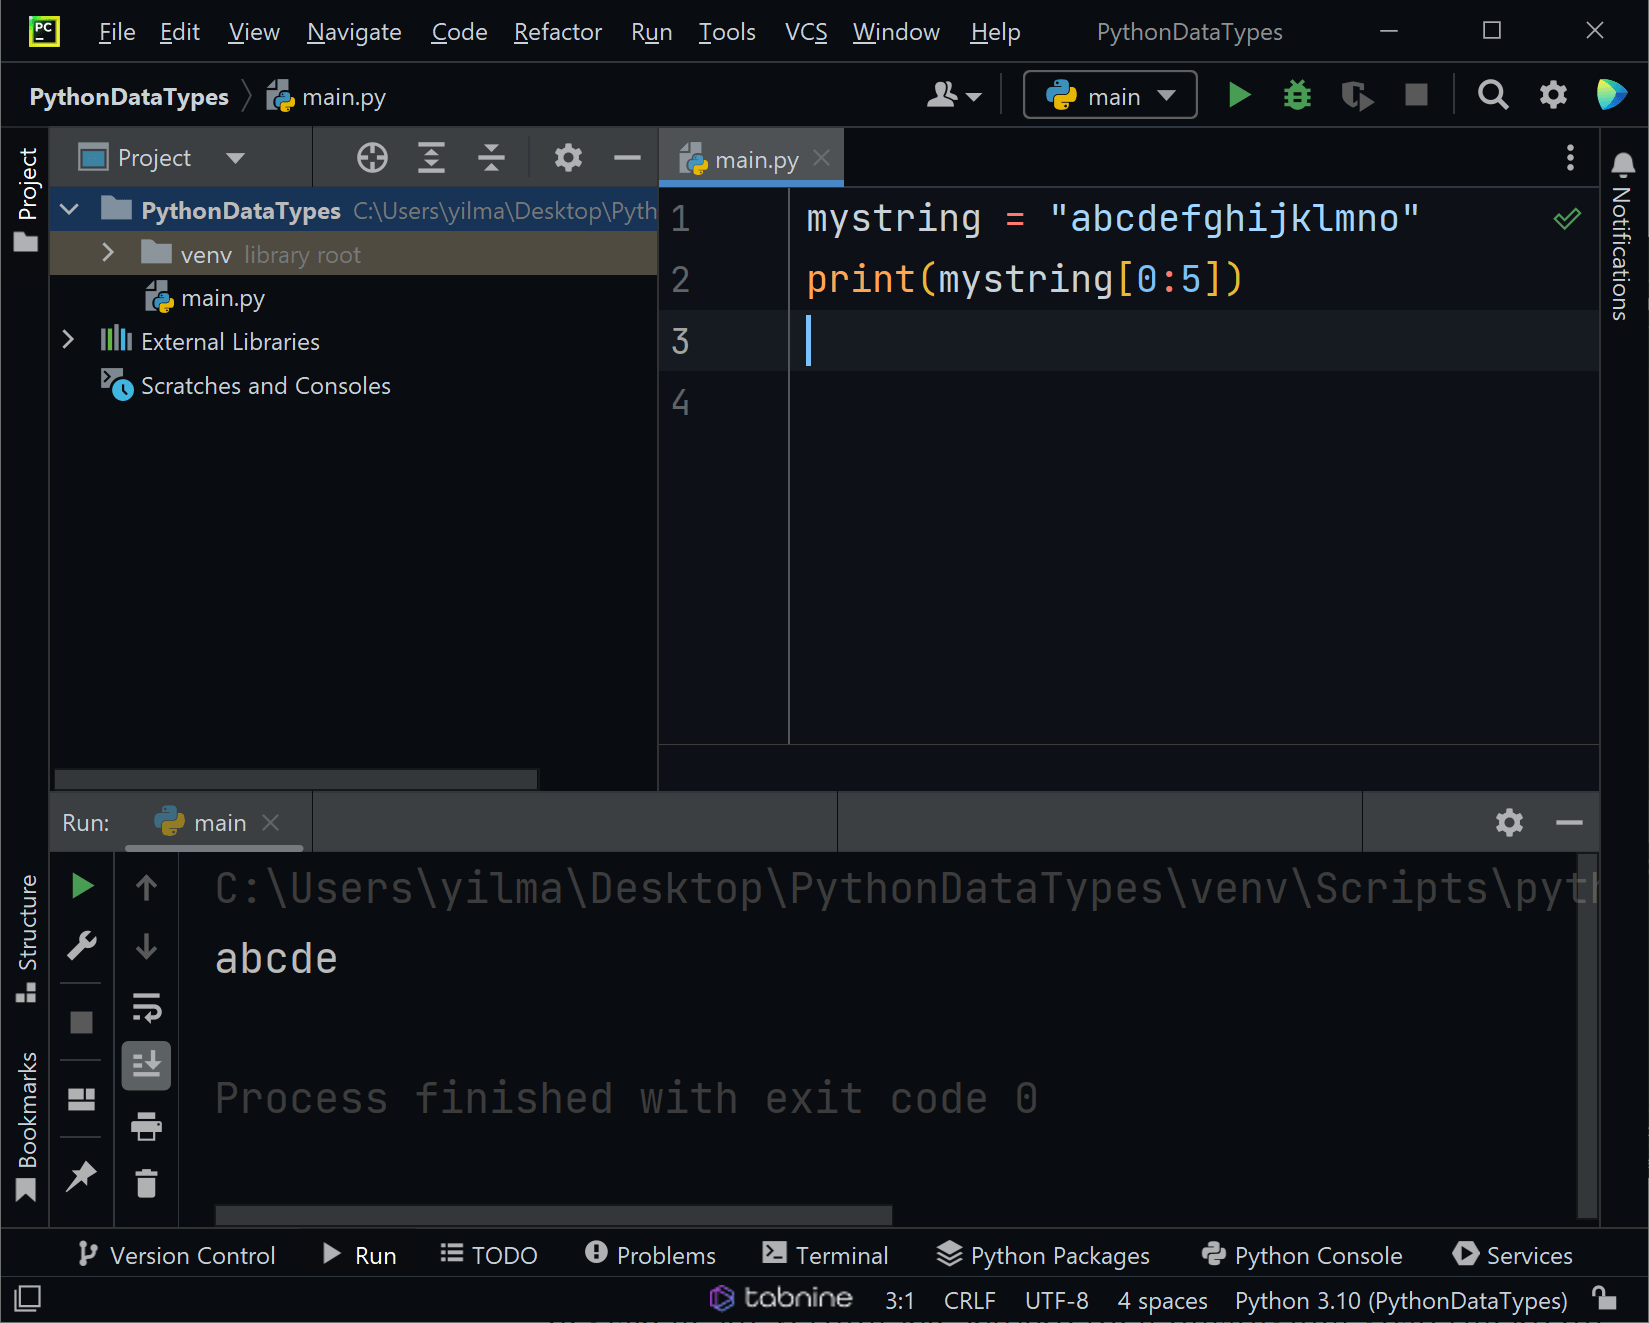Open Run panel settings gear
This screenshot has width=1649, height=1323.
(x=1509, y=822)
